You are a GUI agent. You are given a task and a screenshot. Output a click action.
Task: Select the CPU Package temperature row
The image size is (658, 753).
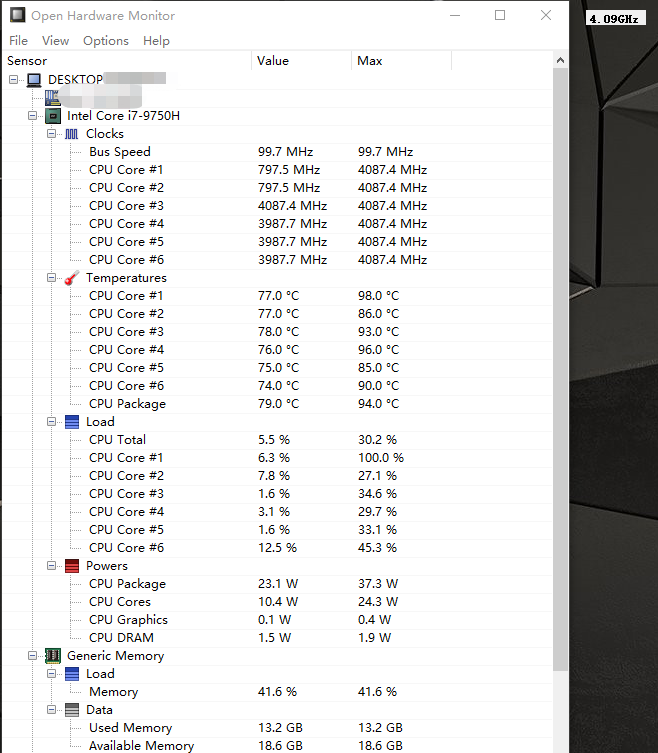[x=278, y=404]
